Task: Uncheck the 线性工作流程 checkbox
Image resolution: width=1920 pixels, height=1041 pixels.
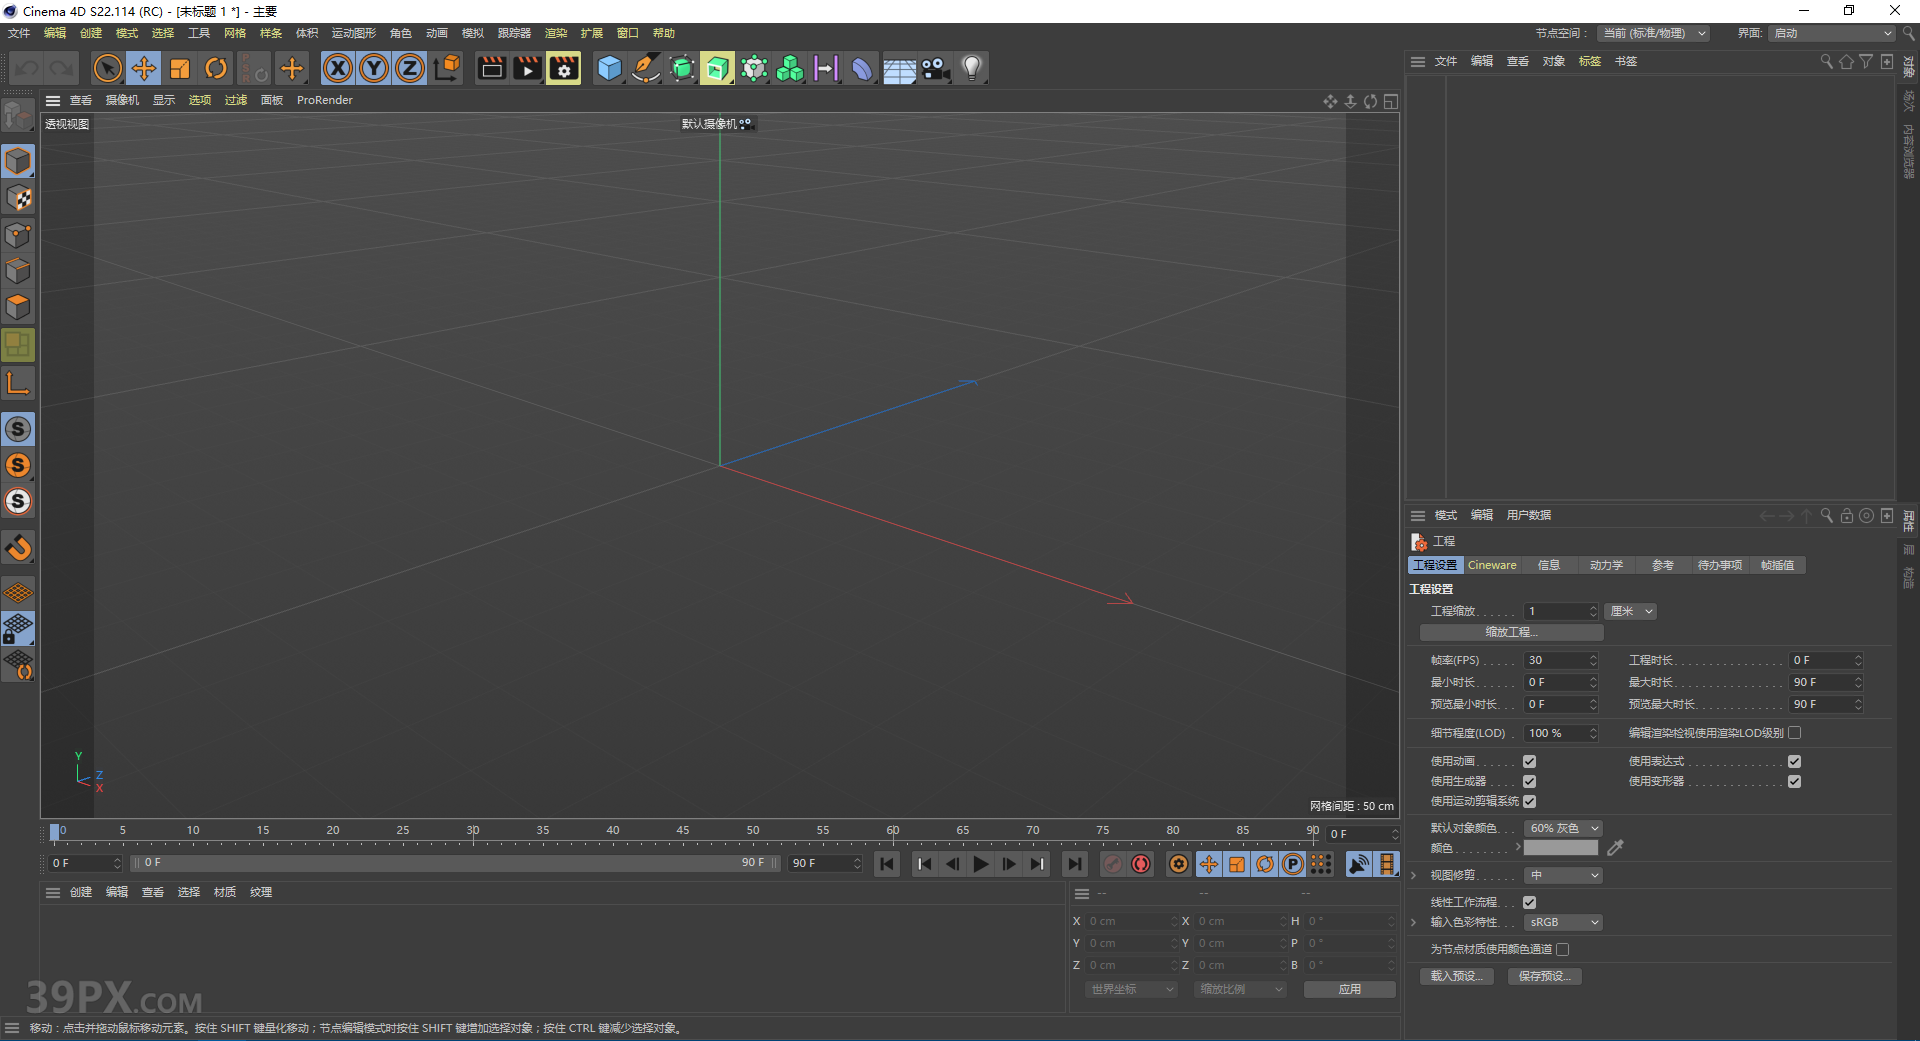Action: point(1529,901)
